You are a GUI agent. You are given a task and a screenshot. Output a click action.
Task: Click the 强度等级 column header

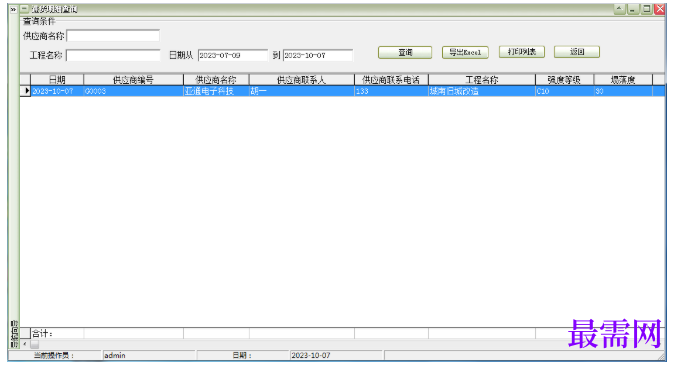tap(564, 80)
